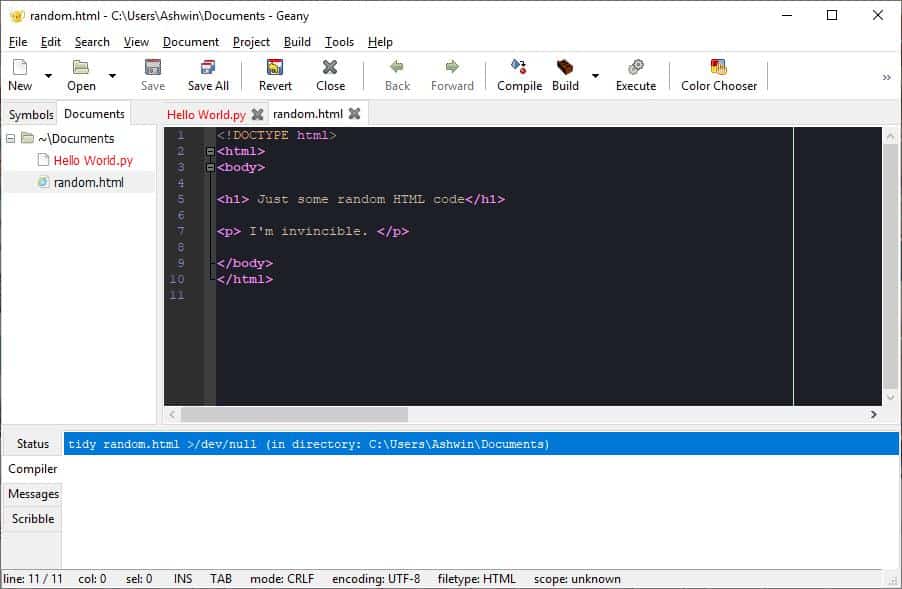Collapse the html code fold marker
Viewport: 902px width, 589px height.
[210, 150]
